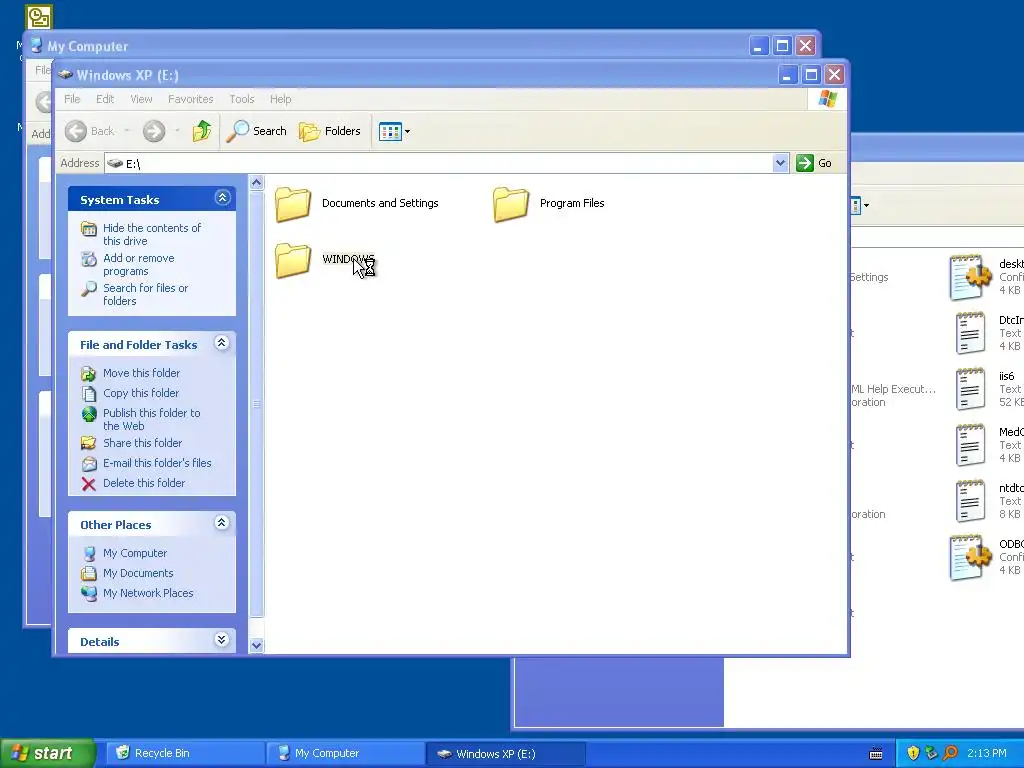Click Share this folder link

pyautogui.click(x=142, y=443)
